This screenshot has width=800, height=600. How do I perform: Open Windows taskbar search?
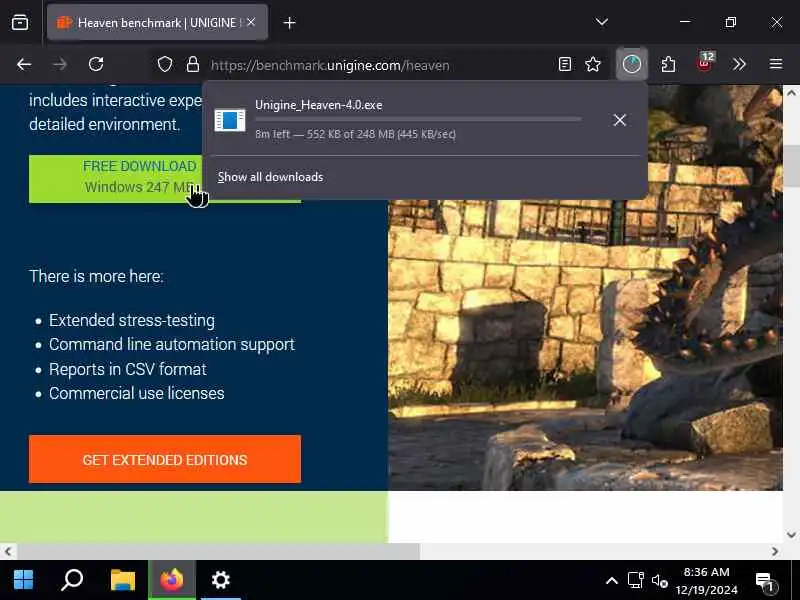coord(72,580)
